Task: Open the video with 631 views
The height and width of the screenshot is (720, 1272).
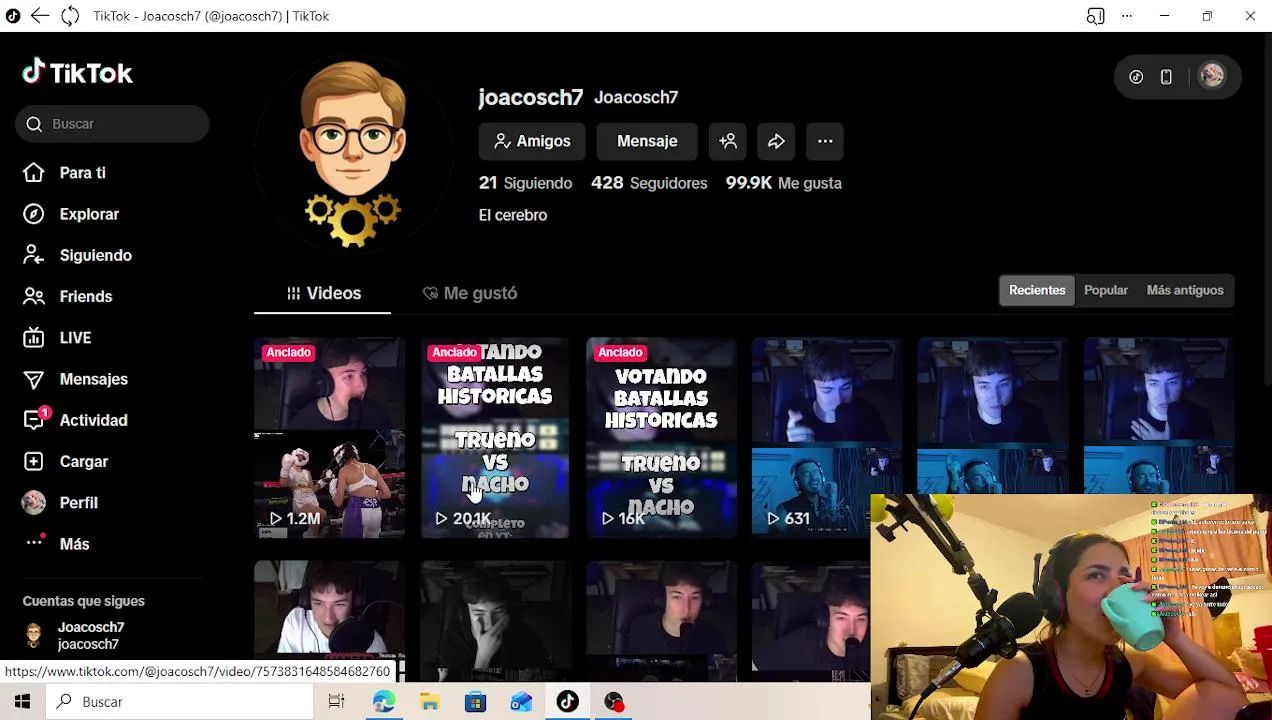Action: tap(826, 438)
